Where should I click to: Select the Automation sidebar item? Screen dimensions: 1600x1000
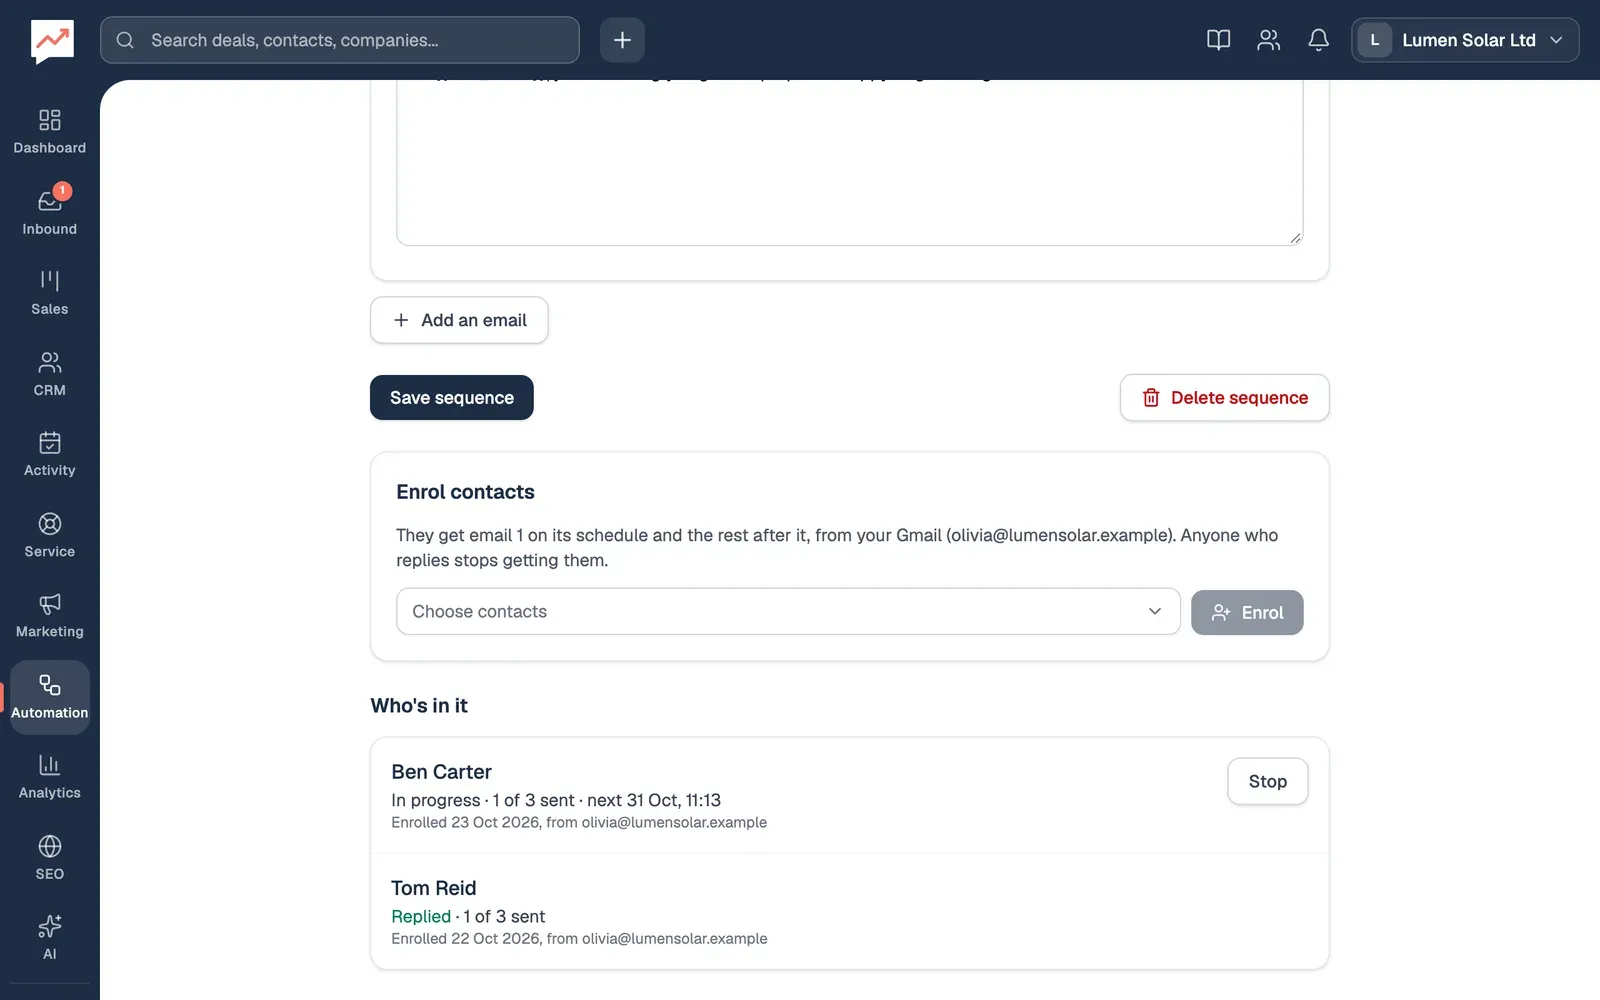click(50, 697)
